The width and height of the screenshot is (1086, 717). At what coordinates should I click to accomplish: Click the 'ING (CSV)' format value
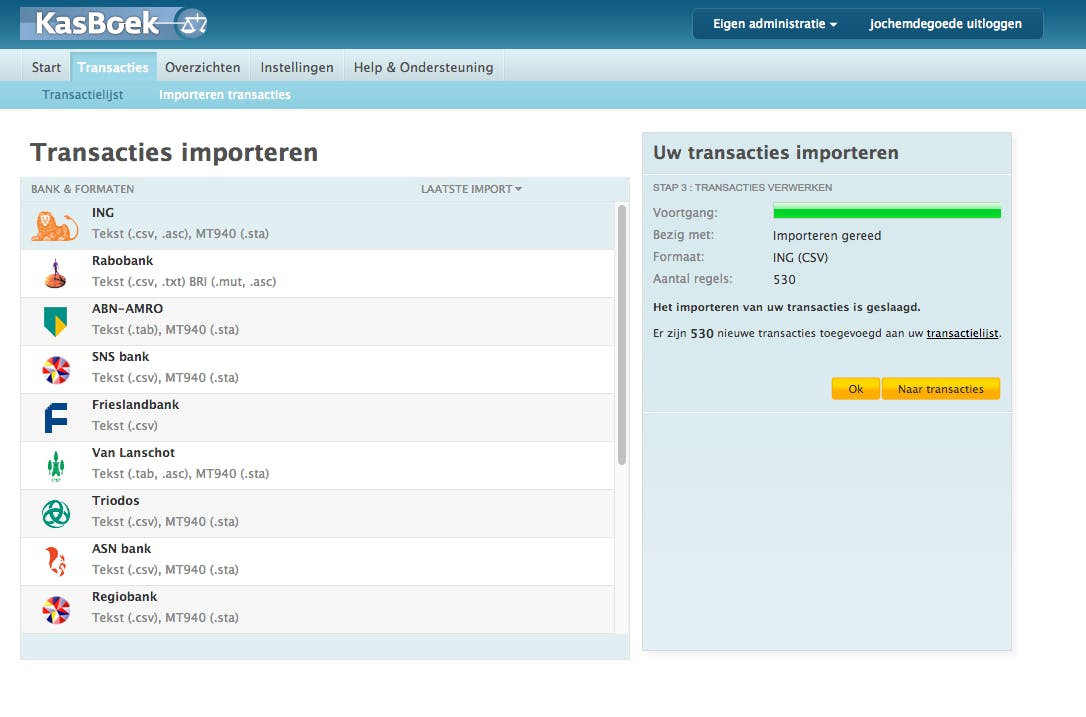coord(801,258)
